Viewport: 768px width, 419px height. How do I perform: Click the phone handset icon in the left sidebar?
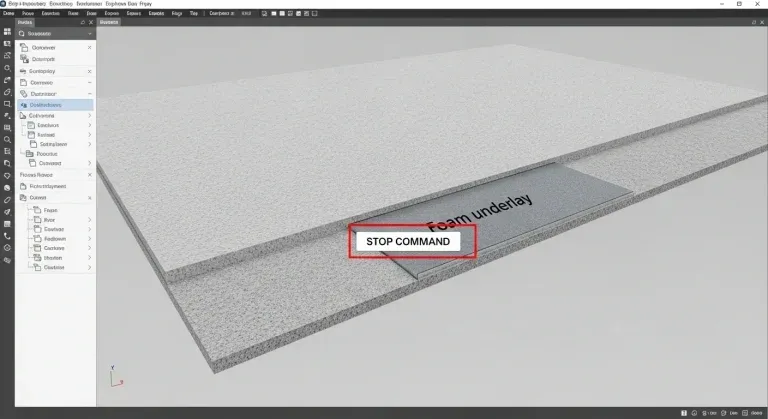tap(7, 236)
